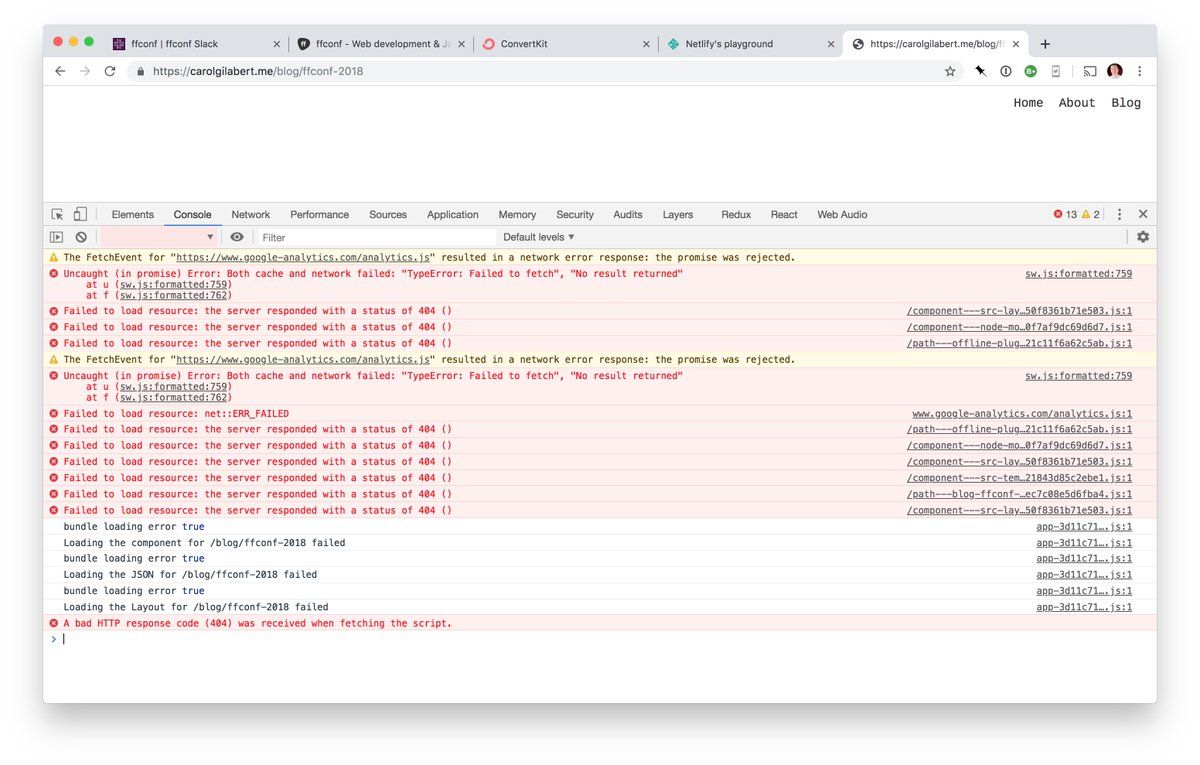The width and height of the screenshot is (1200, 765).
Task: Open the Default levels dropdown
Action: [539, 237]
